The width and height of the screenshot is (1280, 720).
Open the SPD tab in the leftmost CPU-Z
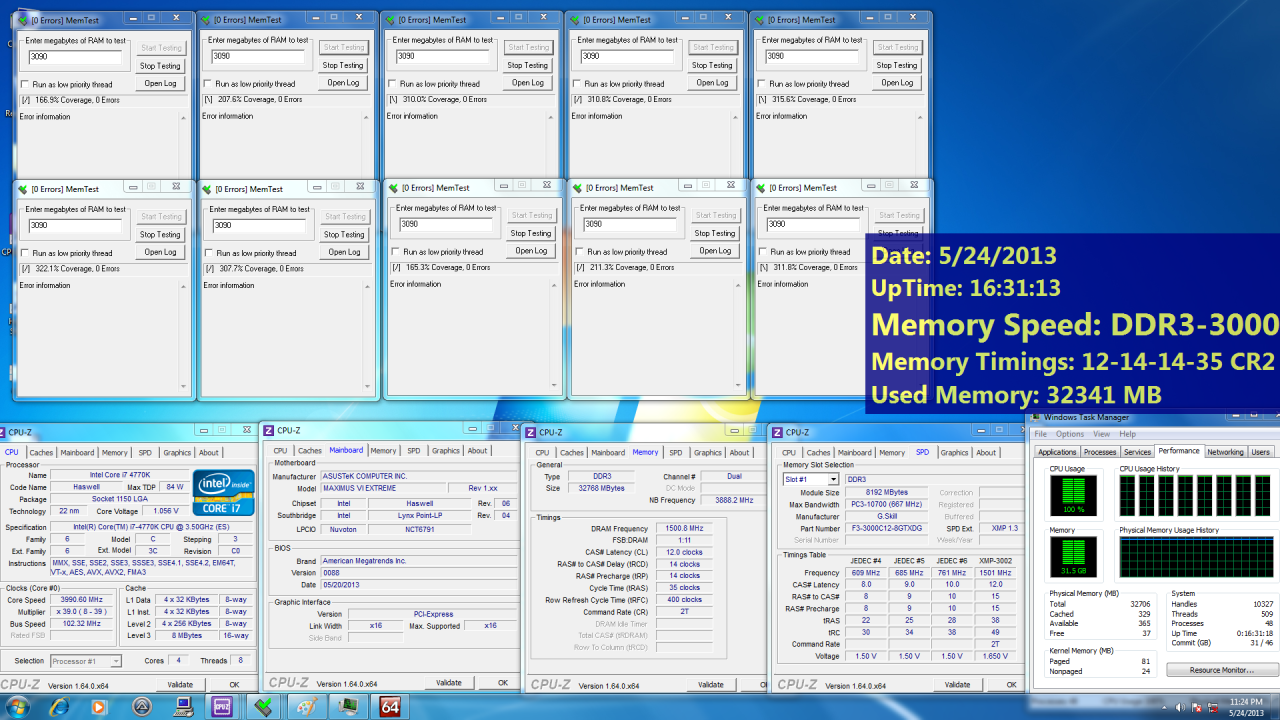tap(147, 452)
